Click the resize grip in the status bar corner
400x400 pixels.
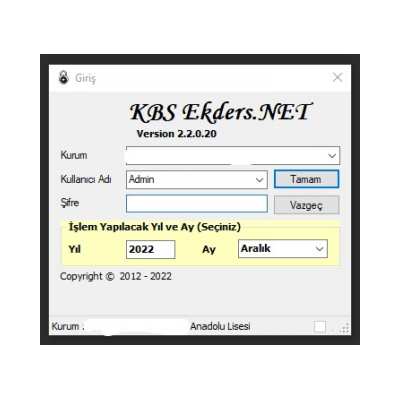(x=344, y=328)
